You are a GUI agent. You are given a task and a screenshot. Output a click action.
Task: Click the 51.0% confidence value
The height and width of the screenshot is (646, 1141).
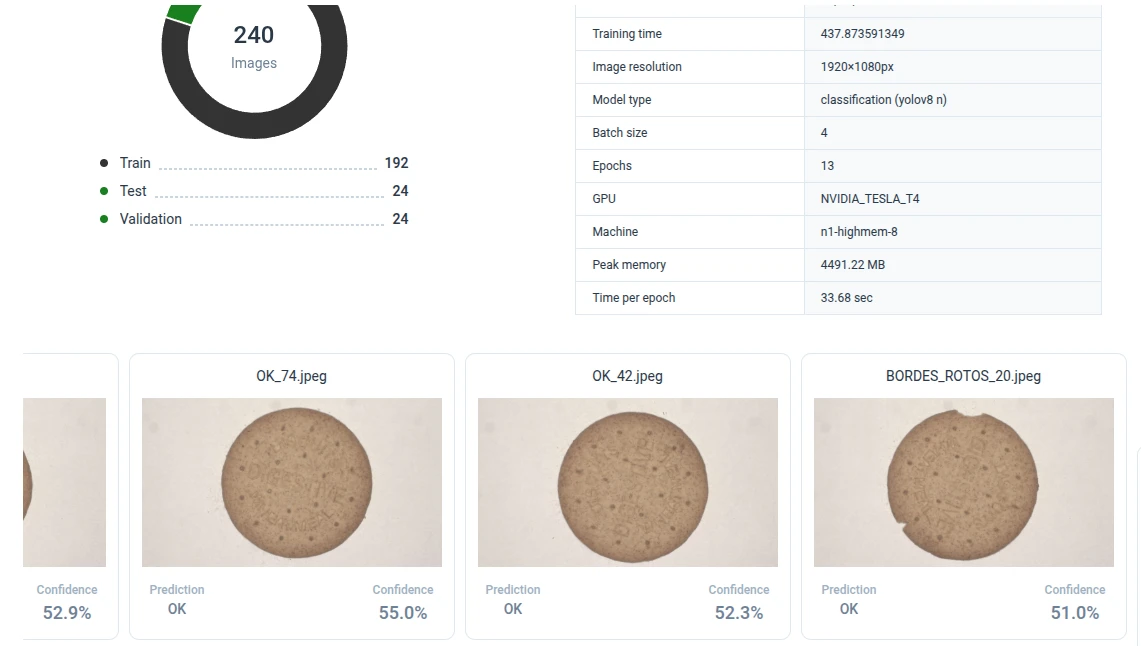click(x=1075, y=613)
